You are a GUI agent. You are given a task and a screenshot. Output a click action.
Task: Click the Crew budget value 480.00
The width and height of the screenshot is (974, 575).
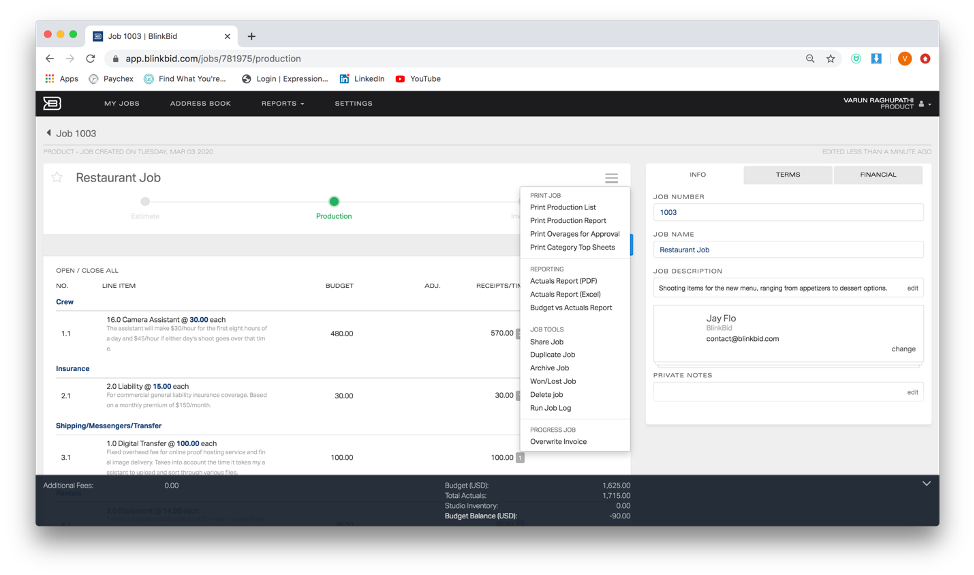coord(342,333)
